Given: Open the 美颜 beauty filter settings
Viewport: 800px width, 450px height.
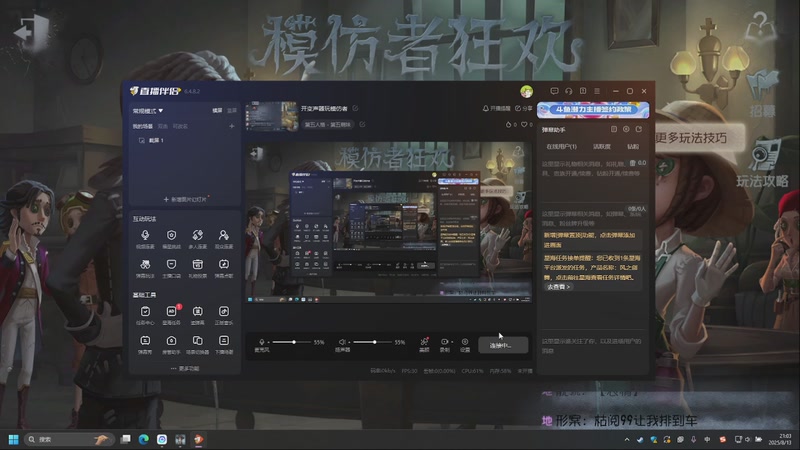Looking at the screenshot, I should (424, 344).
